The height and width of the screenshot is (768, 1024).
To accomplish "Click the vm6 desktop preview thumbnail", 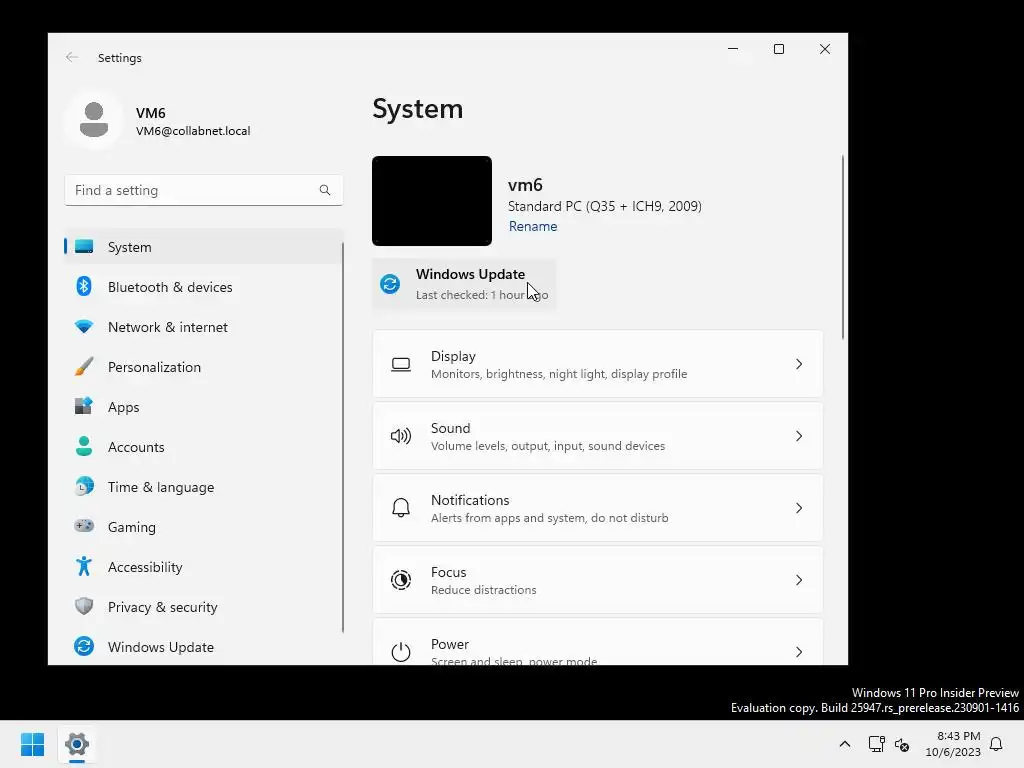I will pos(432,200).
